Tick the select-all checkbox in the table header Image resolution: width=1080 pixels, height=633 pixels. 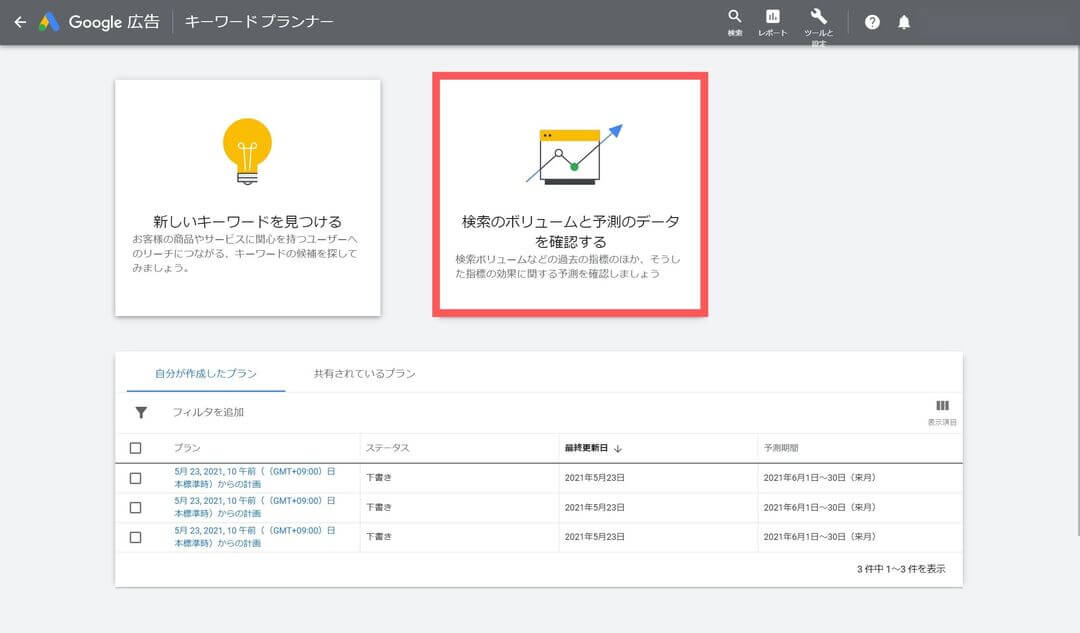pyautogui.click(x=136, y=448)
